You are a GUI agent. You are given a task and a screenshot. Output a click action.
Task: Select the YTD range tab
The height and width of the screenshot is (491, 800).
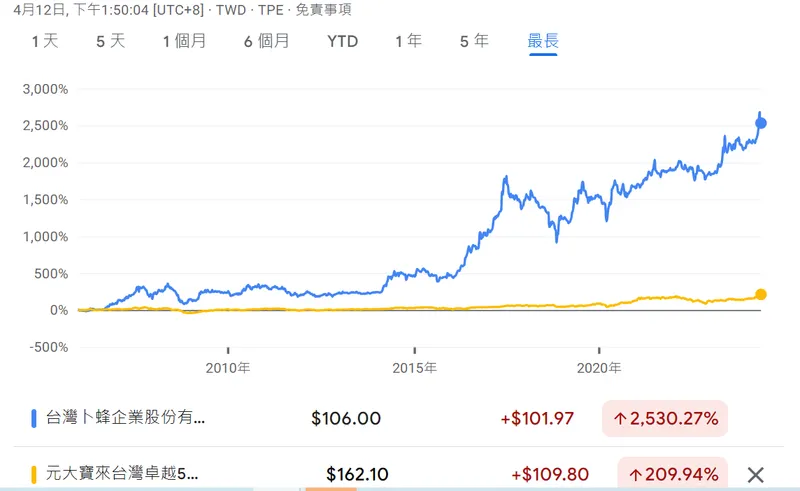(x=342, y=41)
